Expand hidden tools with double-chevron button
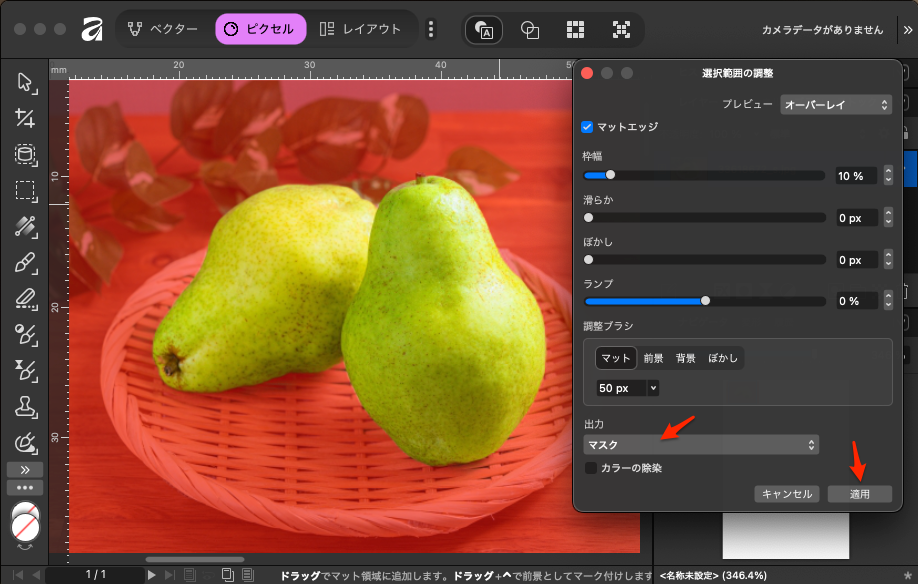Viewport: 918px width, 584px height. click(25, 469)
